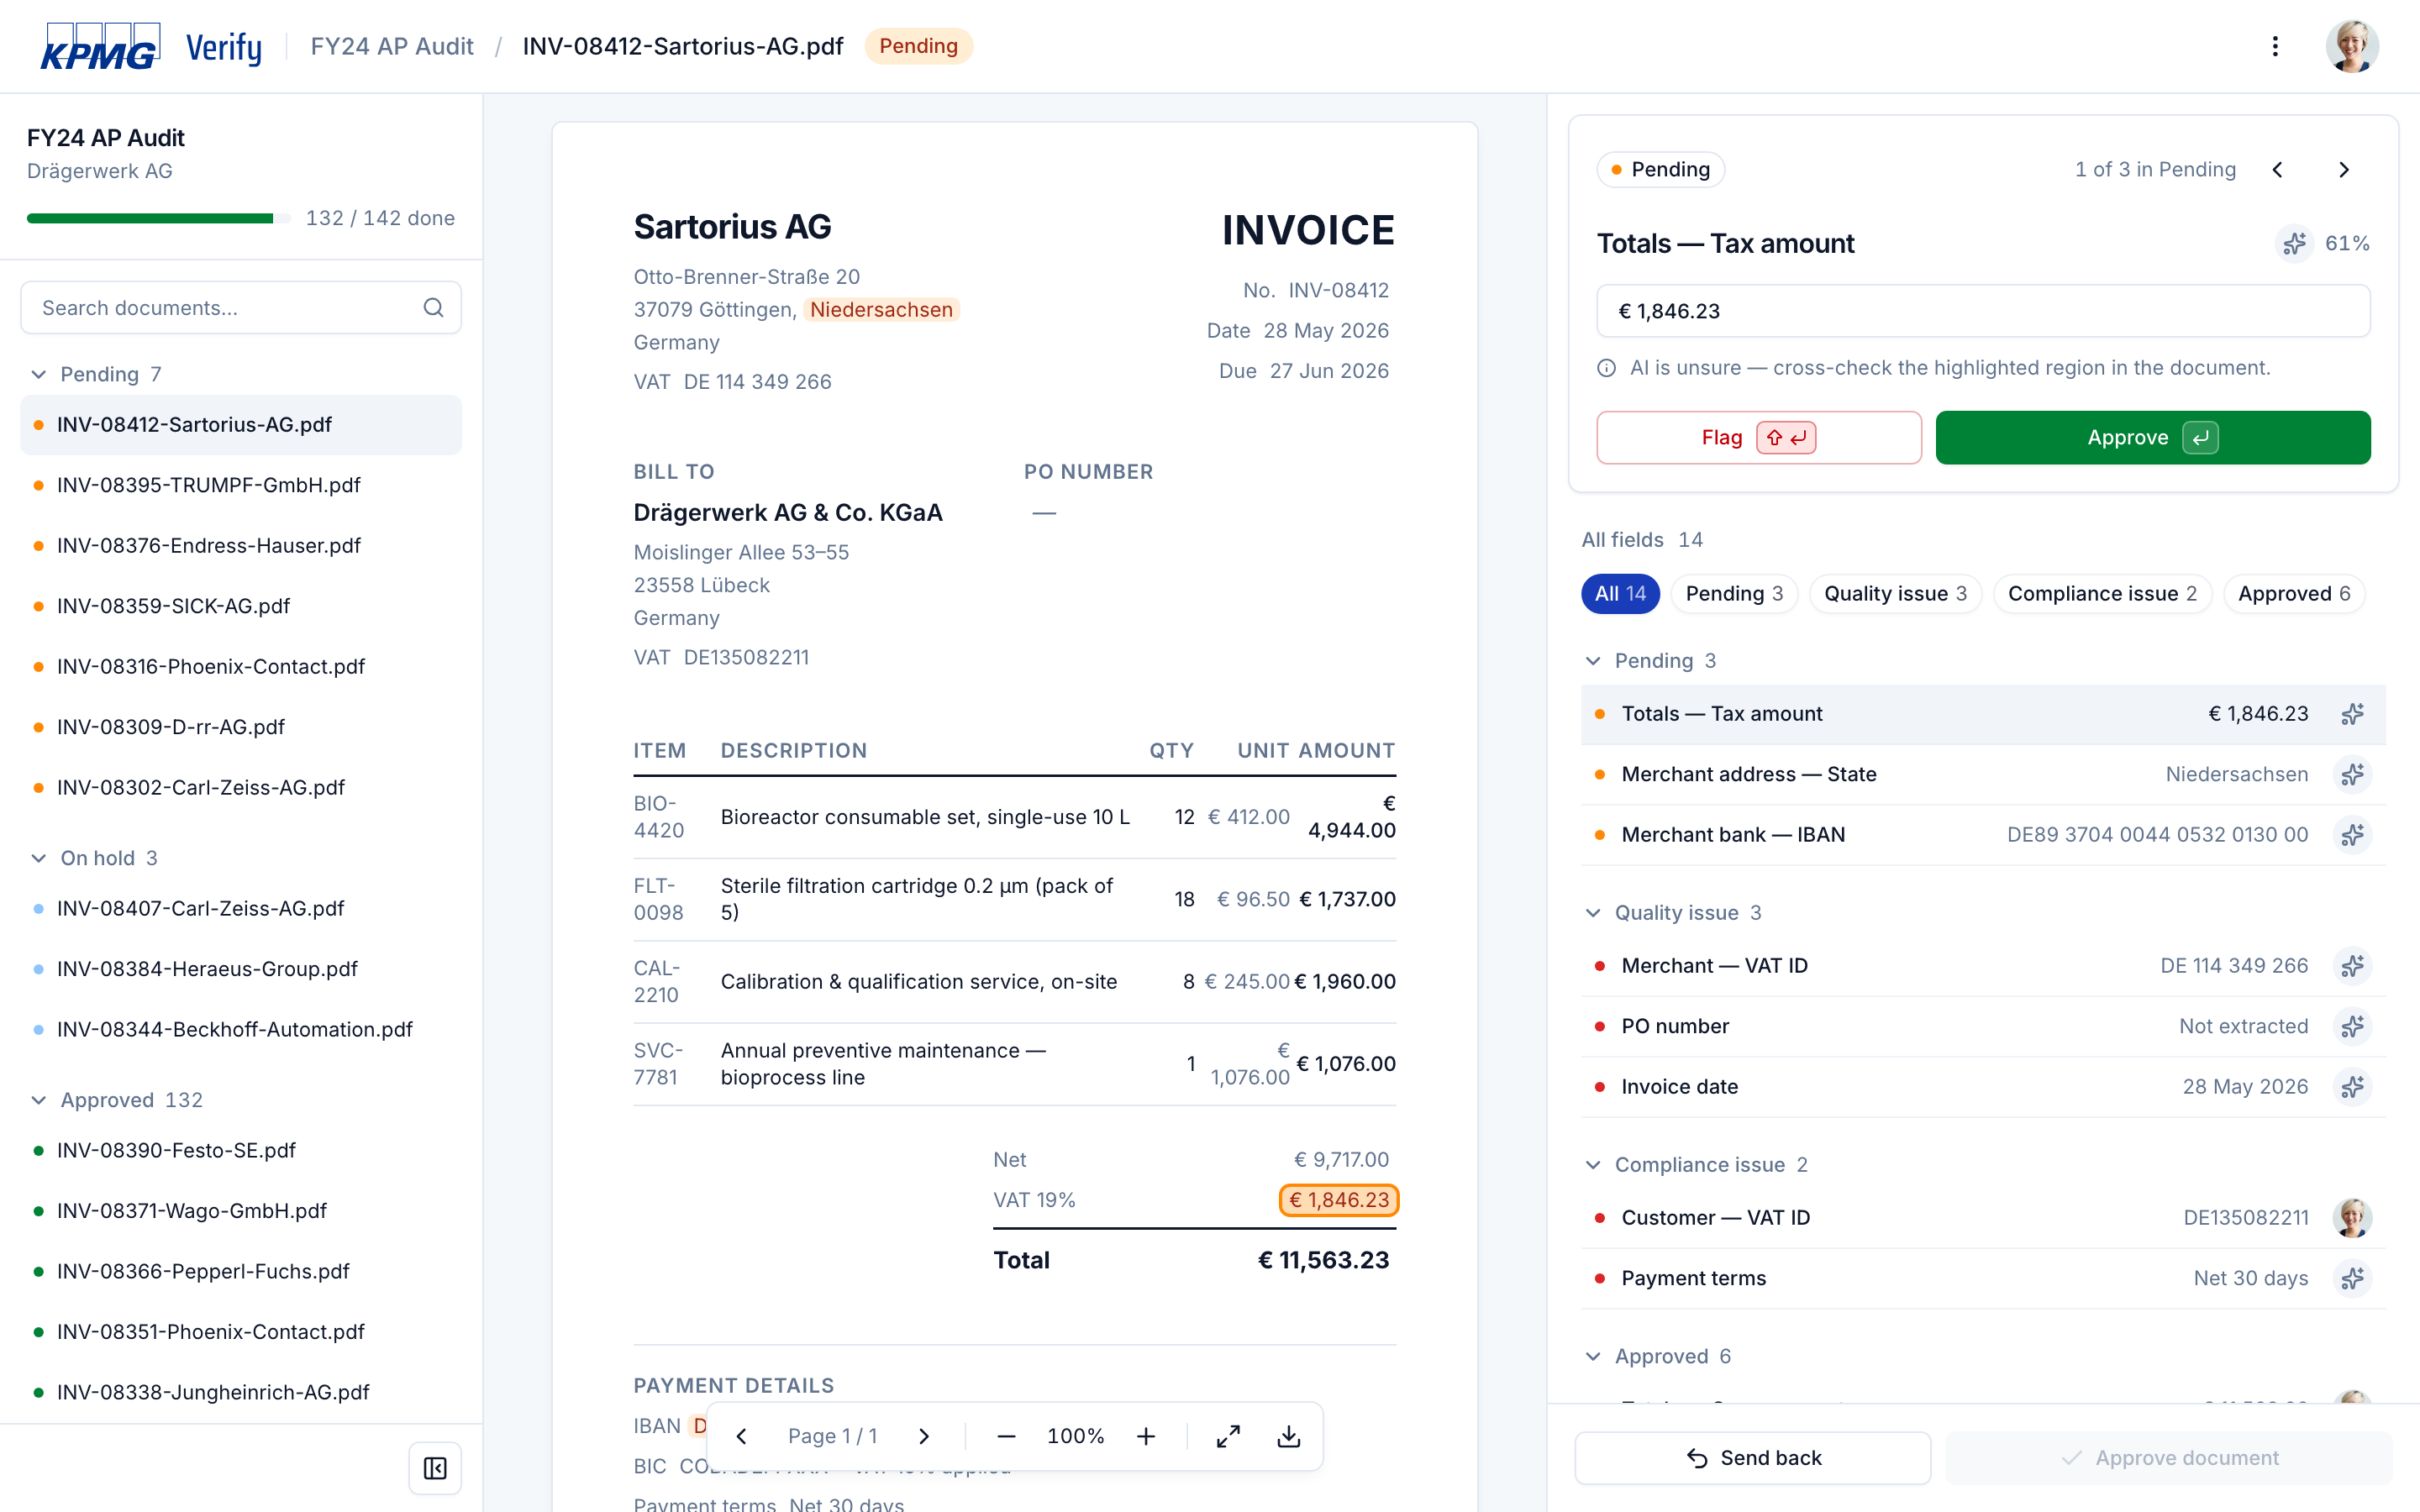
Task: Click the search magnifier icon
Action: click(x=433, y=307)
